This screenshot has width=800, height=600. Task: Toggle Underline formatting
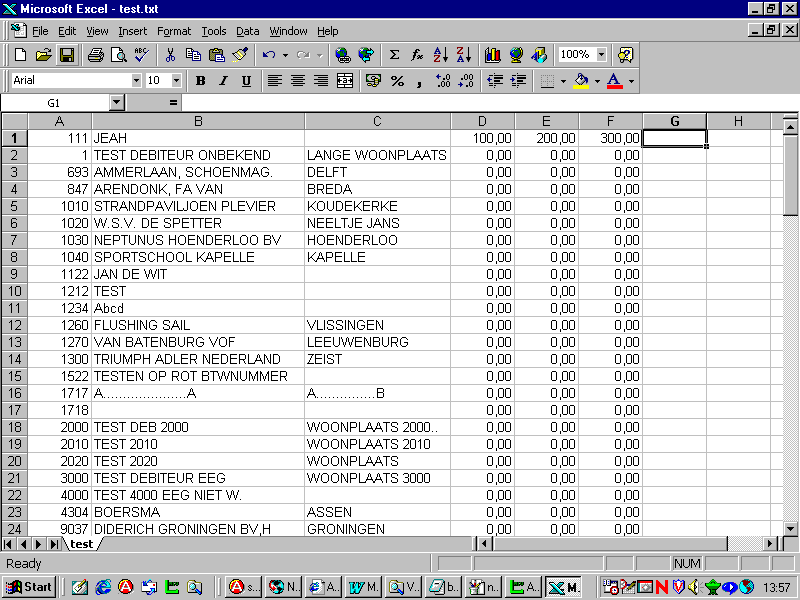point(244,80)
